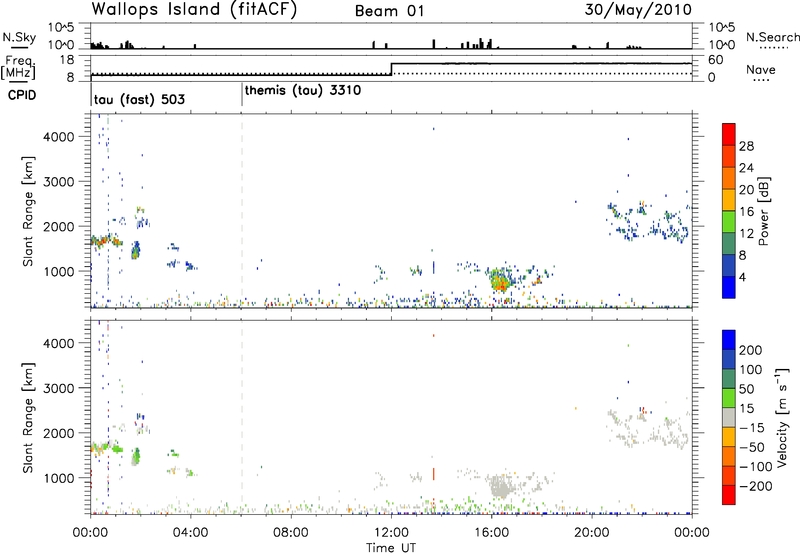Screen dimensions: 800x554
Task: Click the frequency step-up line at 12:00
Action: tap(391, 69)
